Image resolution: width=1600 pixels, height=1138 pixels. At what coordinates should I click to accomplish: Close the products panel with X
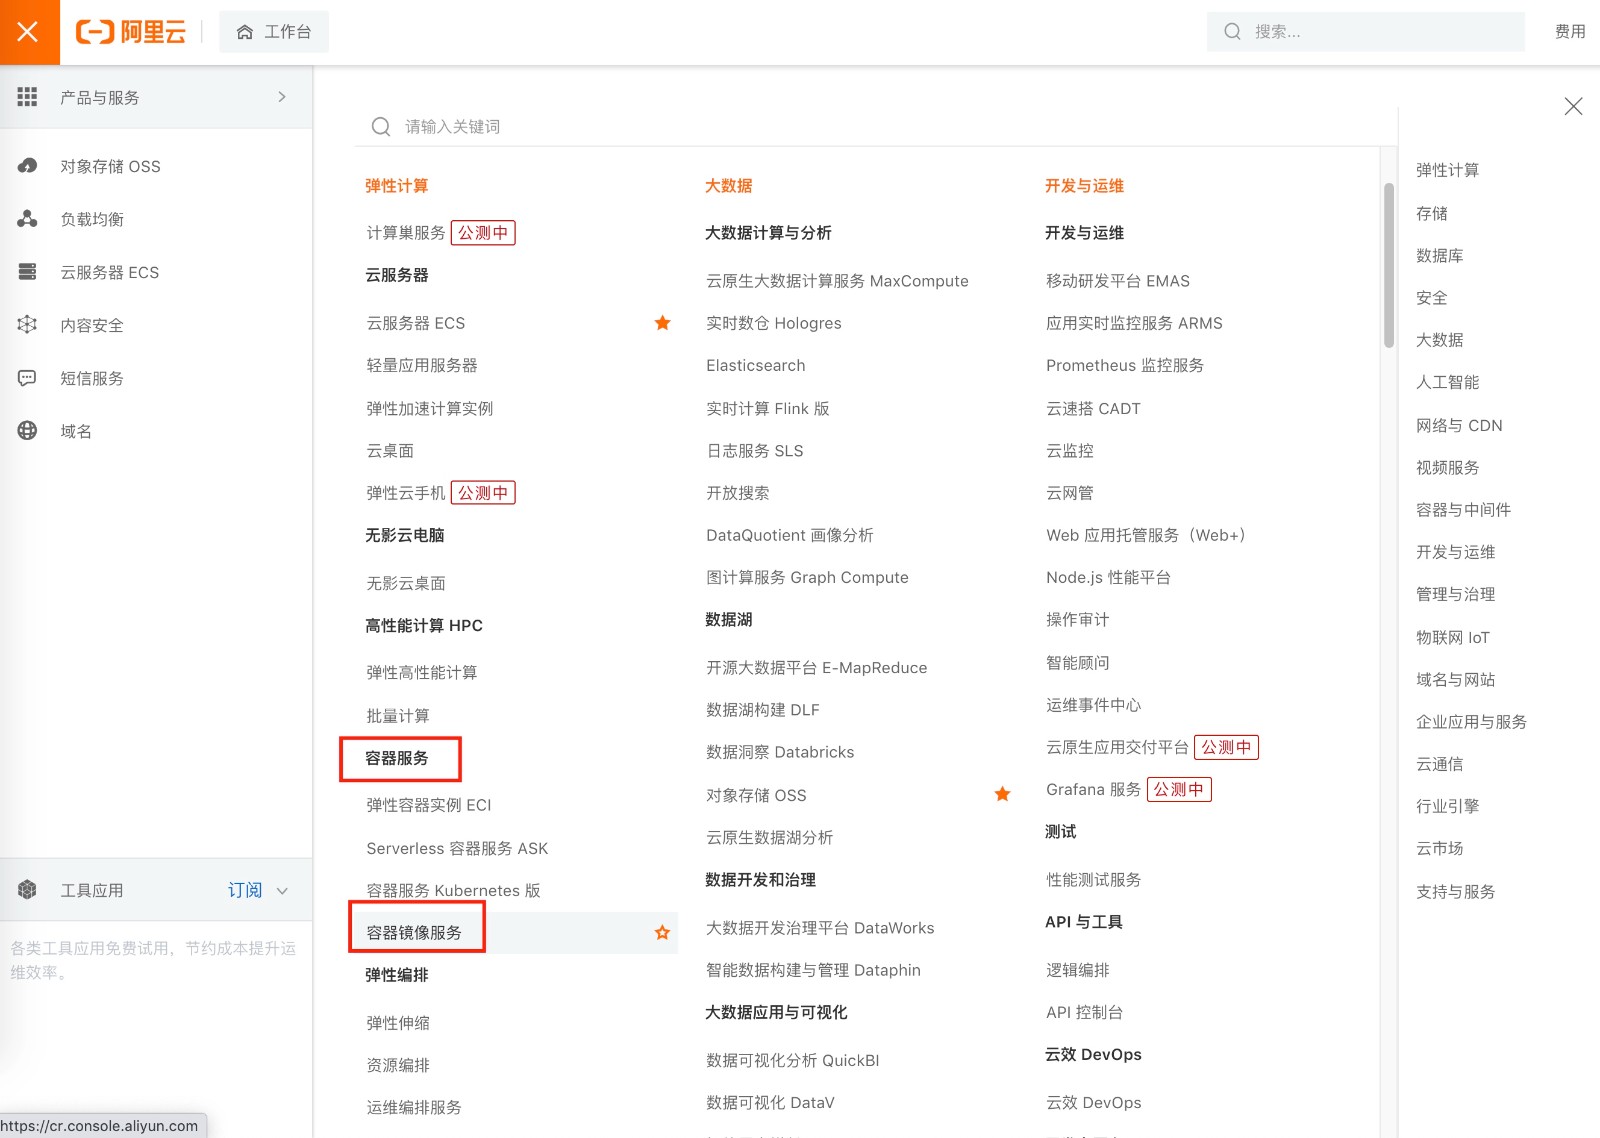coord(1573,106)
